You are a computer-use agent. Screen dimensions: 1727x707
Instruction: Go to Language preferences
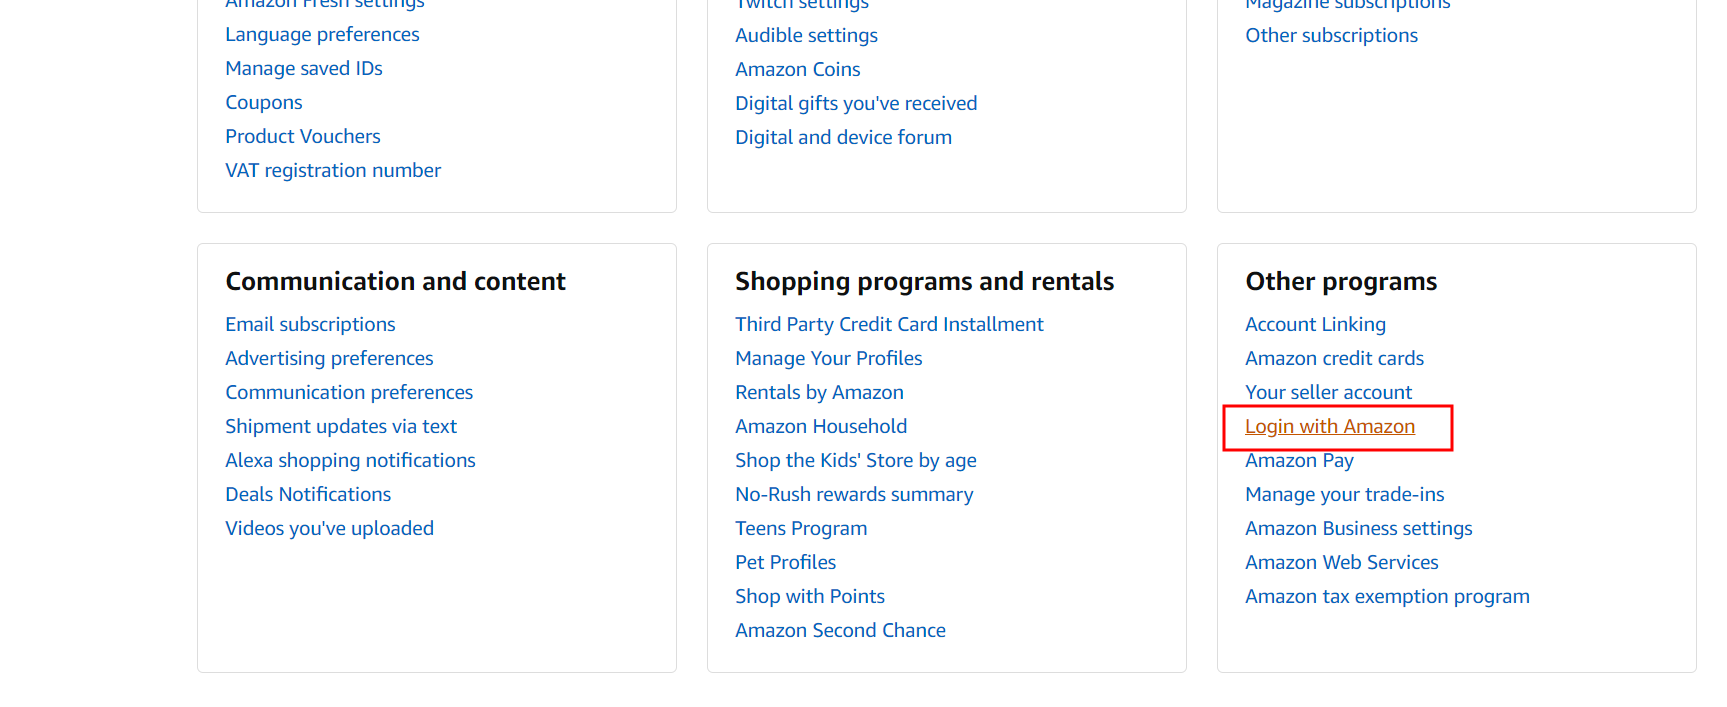[x=322, y=35]
